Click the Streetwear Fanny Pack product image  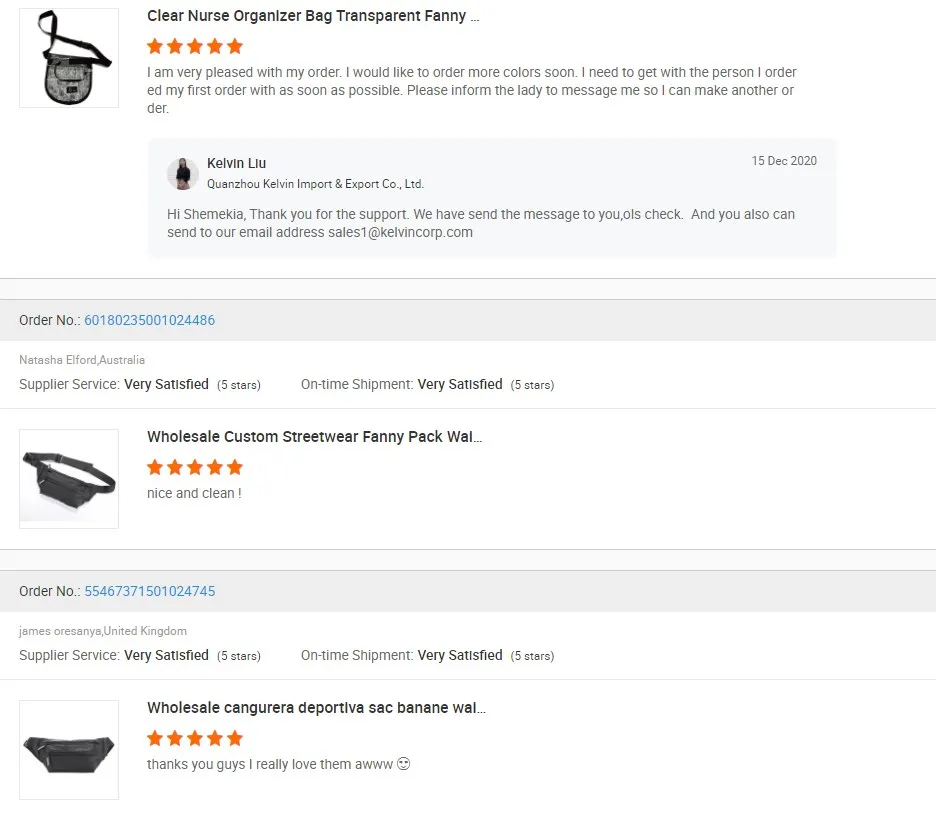coord(69,479)
